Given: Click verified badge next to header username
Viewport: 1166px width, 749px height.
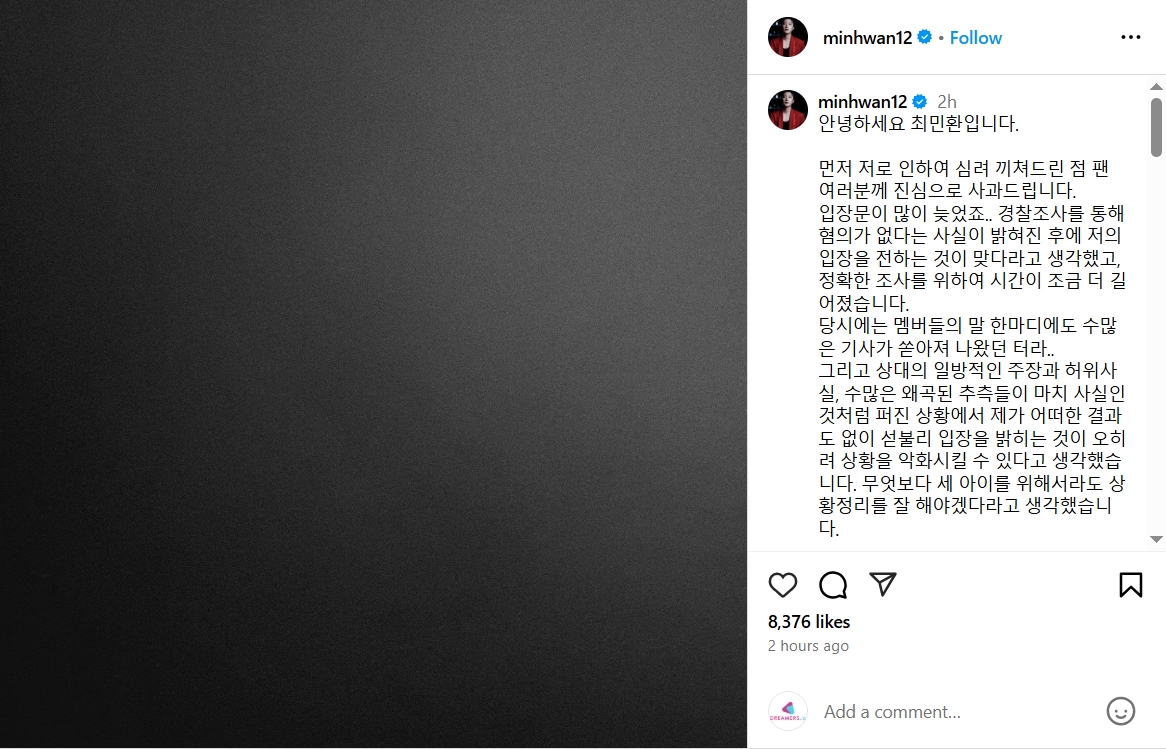Looking at the screenshot, I should pos(924,37).
